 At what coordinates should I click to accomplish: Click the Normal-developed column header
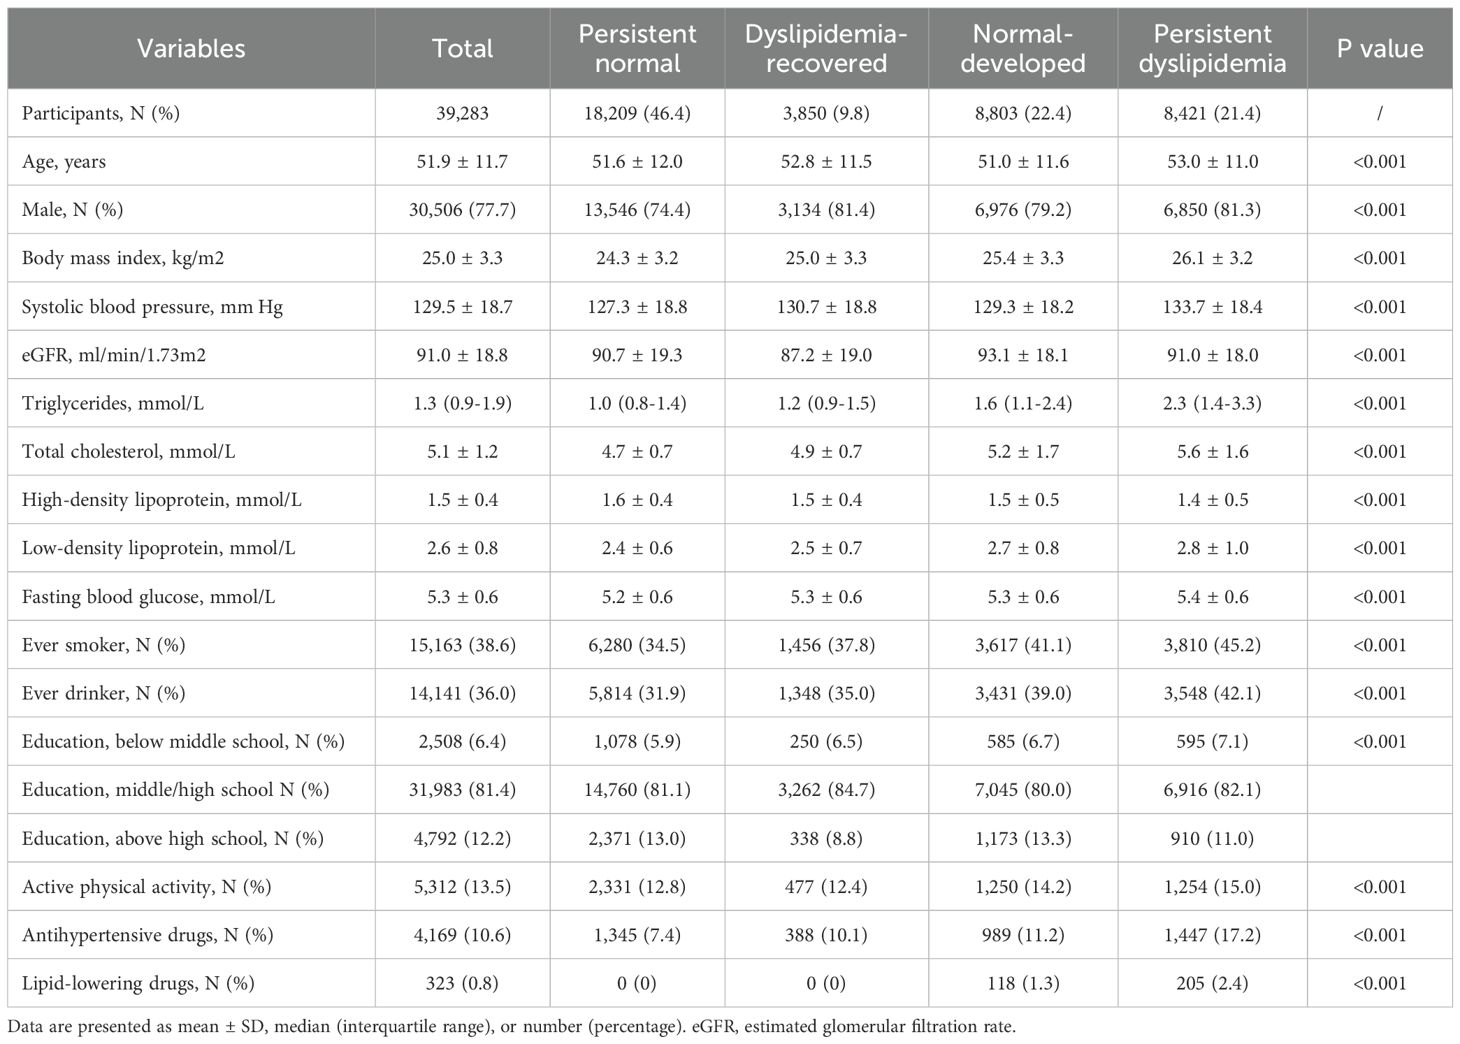(x=1022, y=48)
